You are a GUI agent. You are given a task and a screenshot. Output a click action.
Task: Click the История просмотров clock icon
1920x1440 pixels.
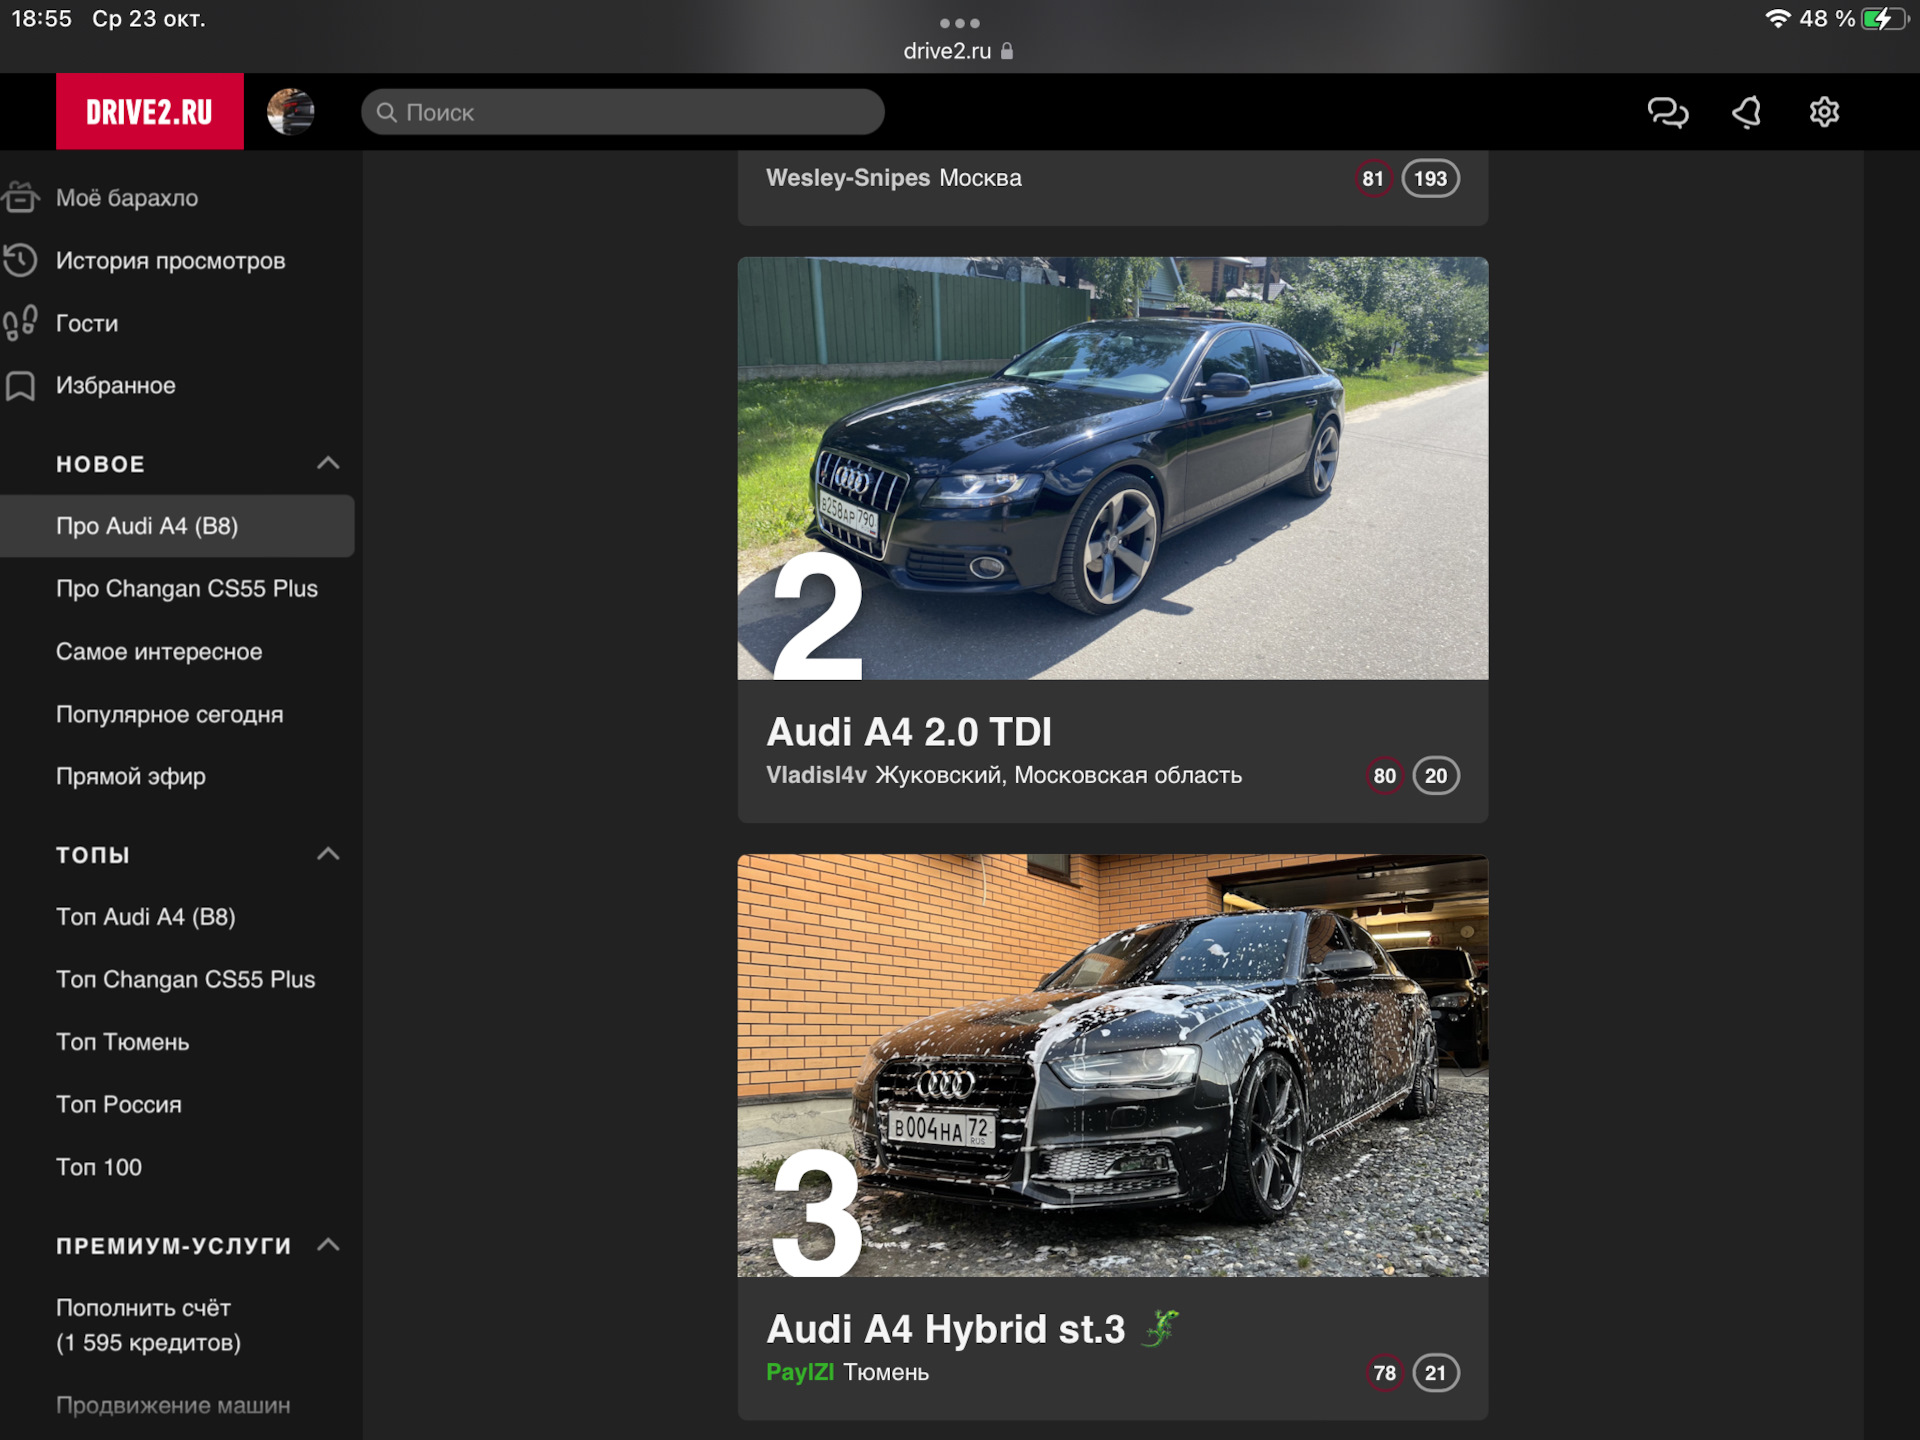(20, 260)
